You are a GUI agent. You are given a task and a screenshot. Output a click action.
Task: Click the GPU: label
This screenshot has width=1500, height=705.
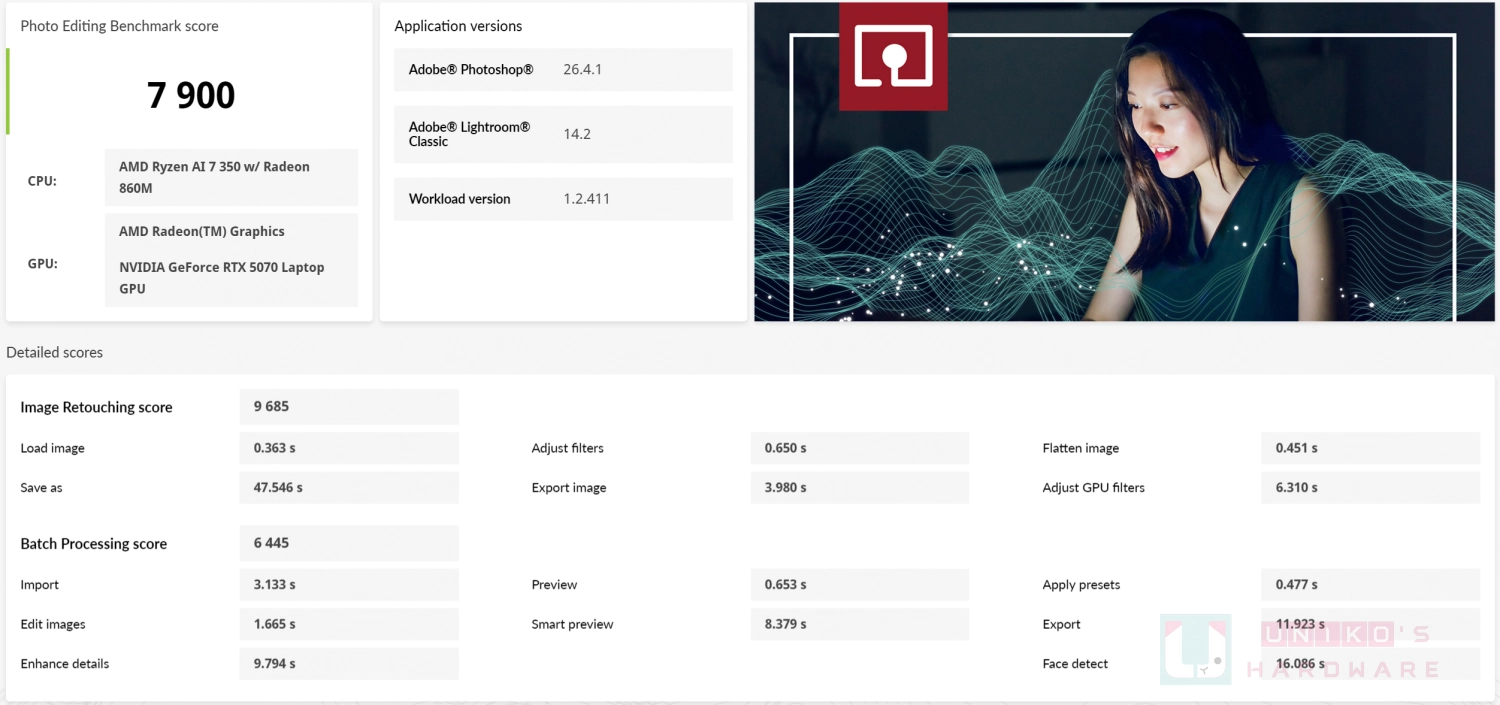tap(43, 264)
